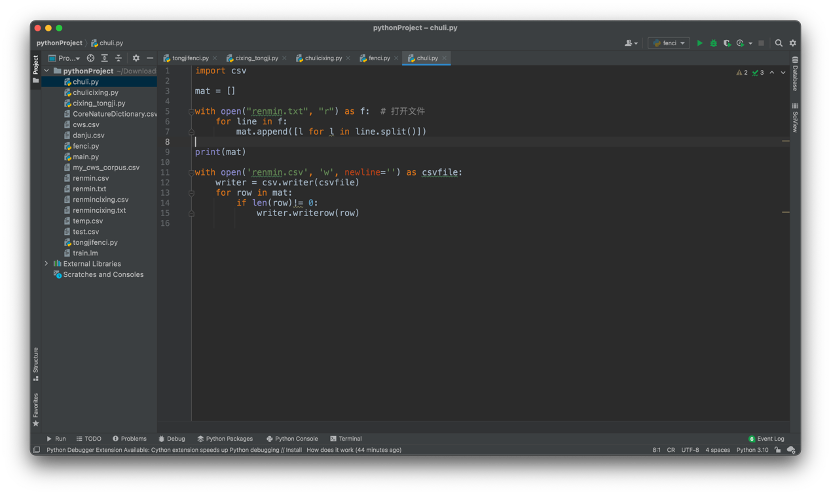The width and height of the screenshot is (832, 496).
Task: Expand all in the Project panel
Action: (105, 58)
